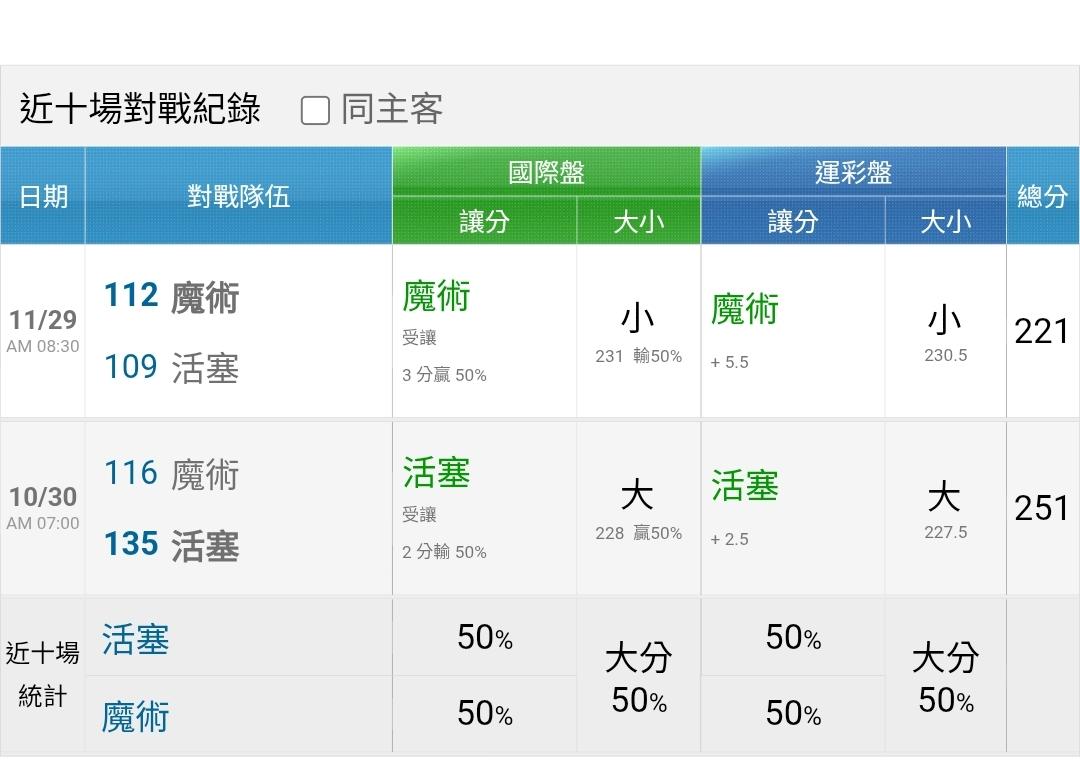Open the 112 魔術 team on 11/29
The image size is (1080, 780).
pyautogui.click(x=171, y=297)
